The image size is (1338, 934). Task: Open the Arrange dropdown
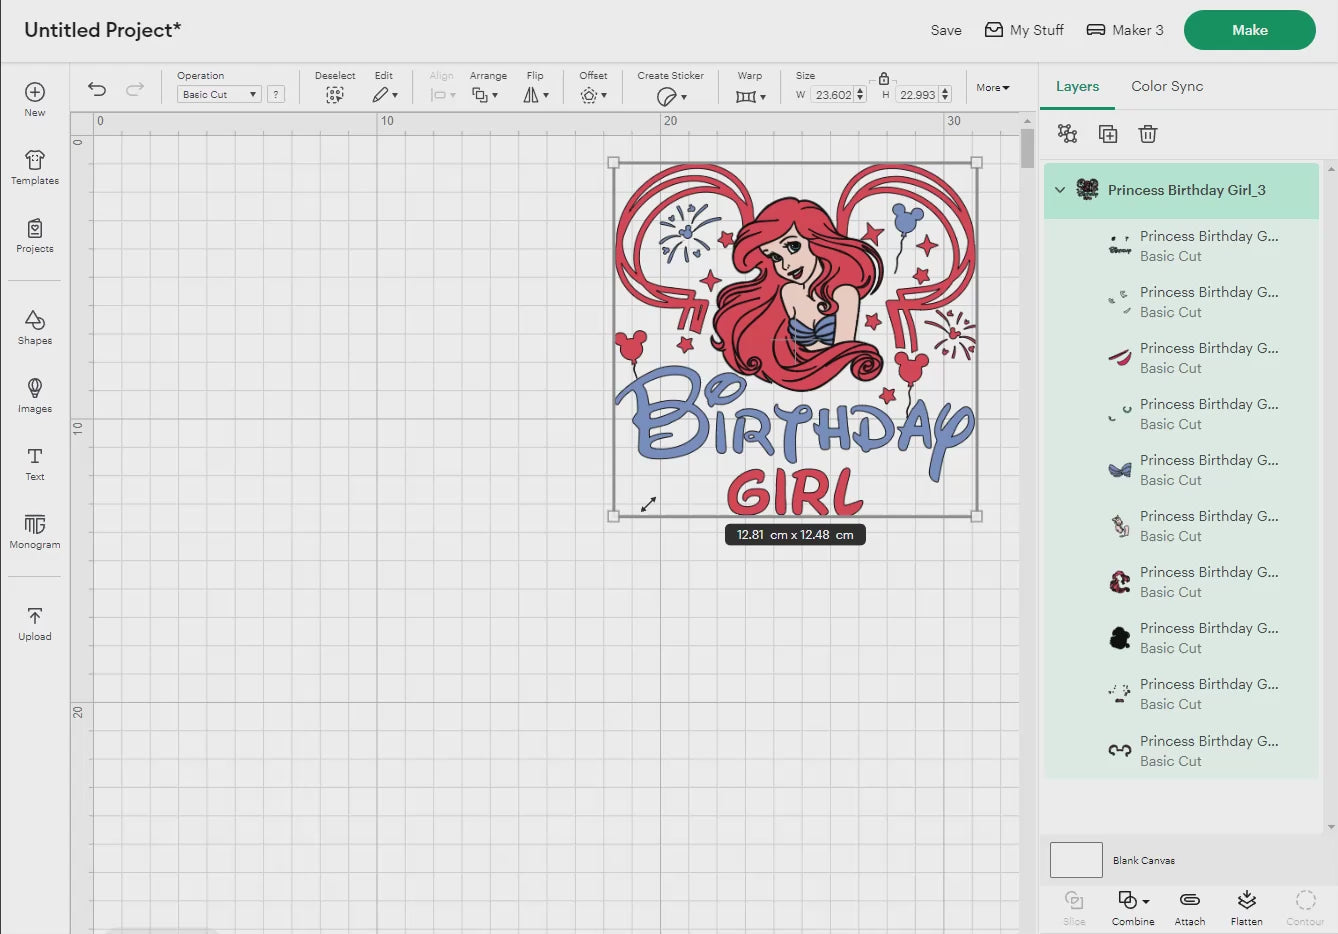[485, 95]
